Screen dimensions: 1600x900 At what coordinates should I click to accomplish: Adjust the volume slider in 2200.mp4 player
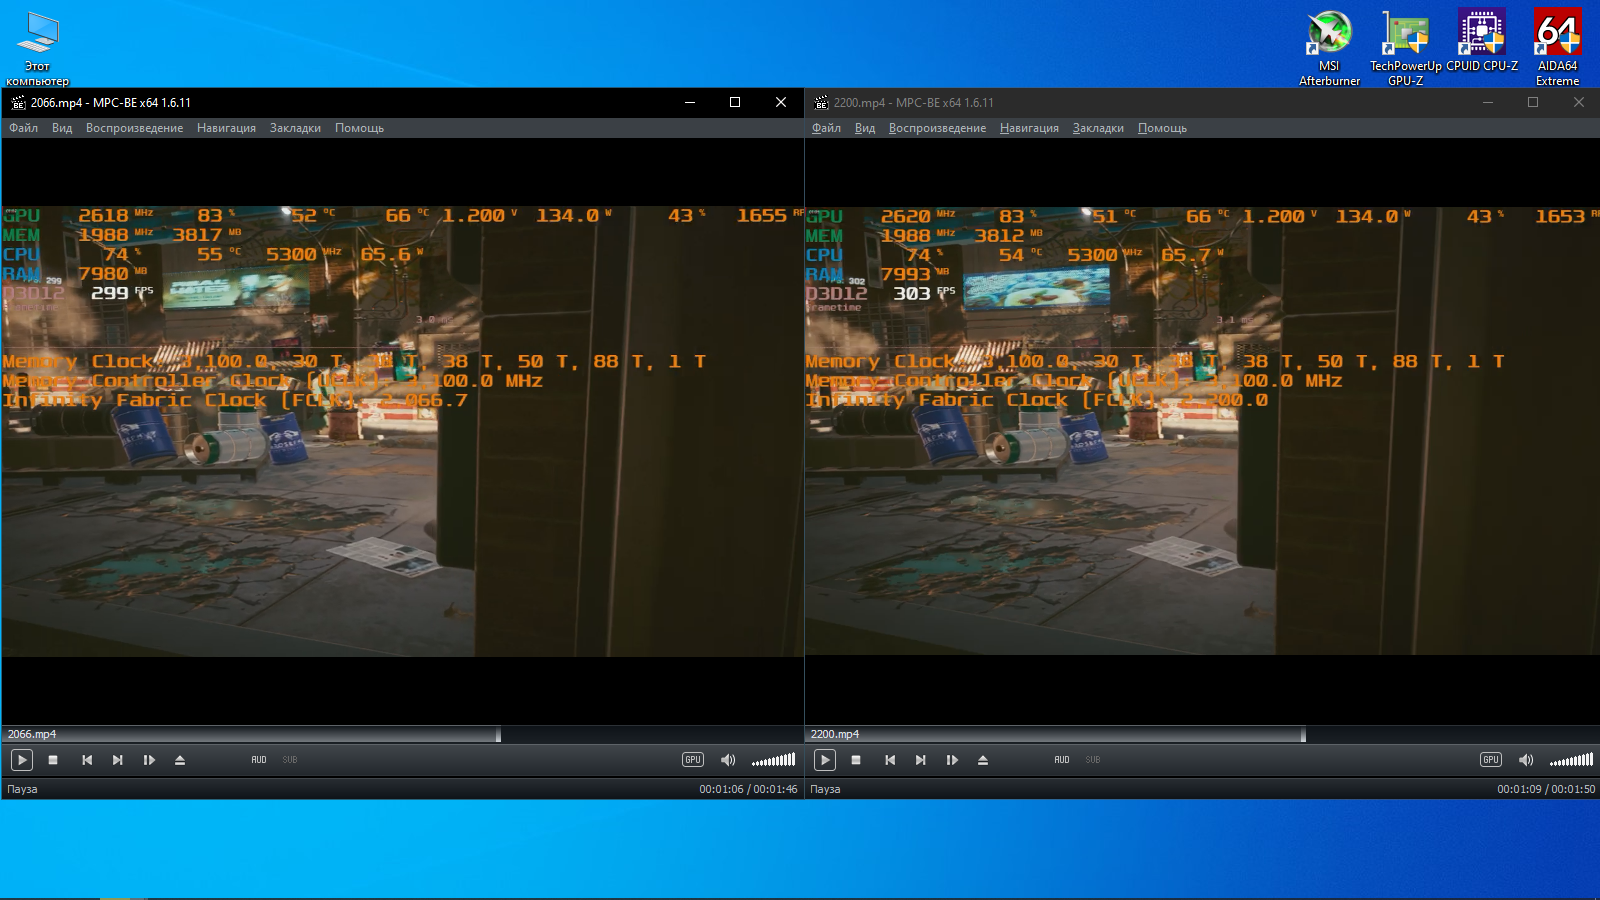coord(1572,760)
